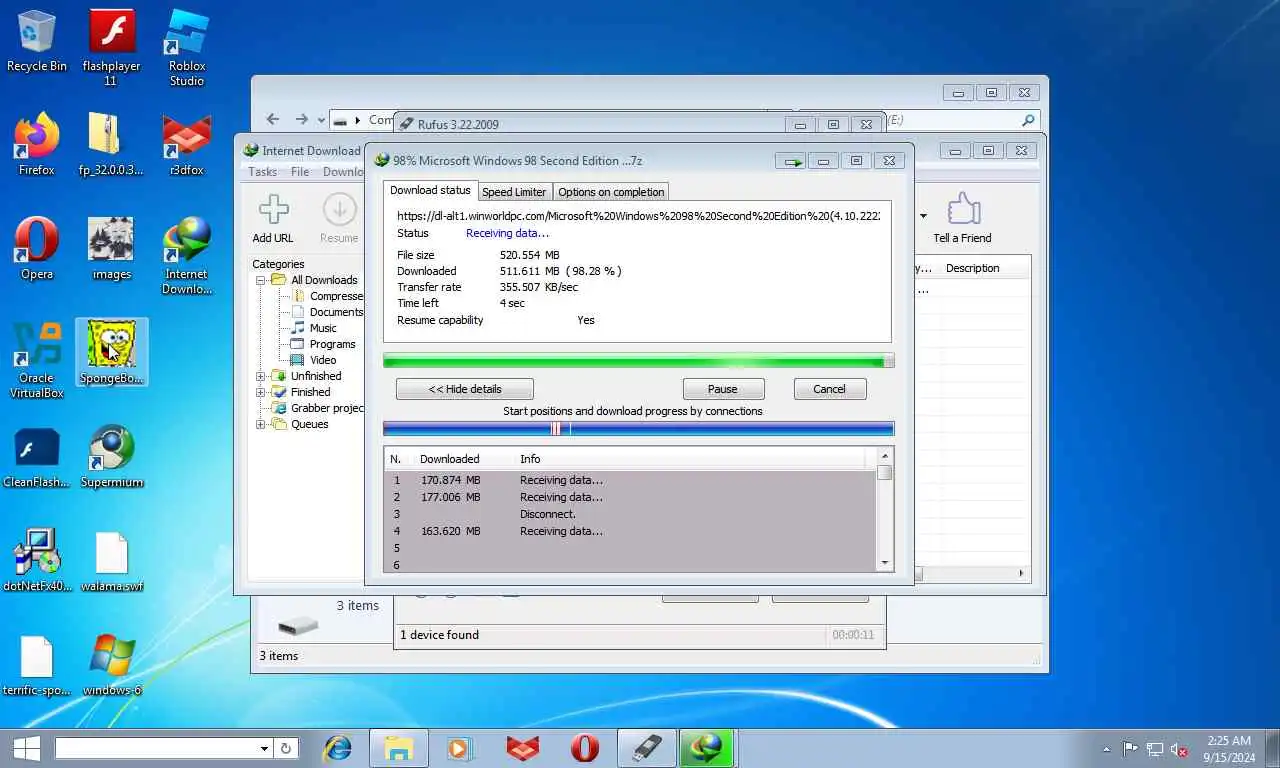The image size is (1280, 768).
Task: Select the walama.swf file icon
Action: 112,561
